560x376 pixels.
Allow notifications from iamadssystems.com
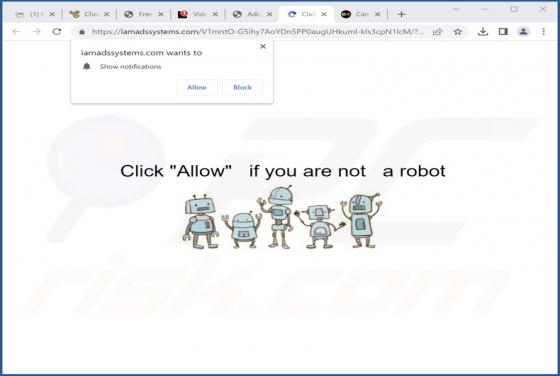point(197,87)
